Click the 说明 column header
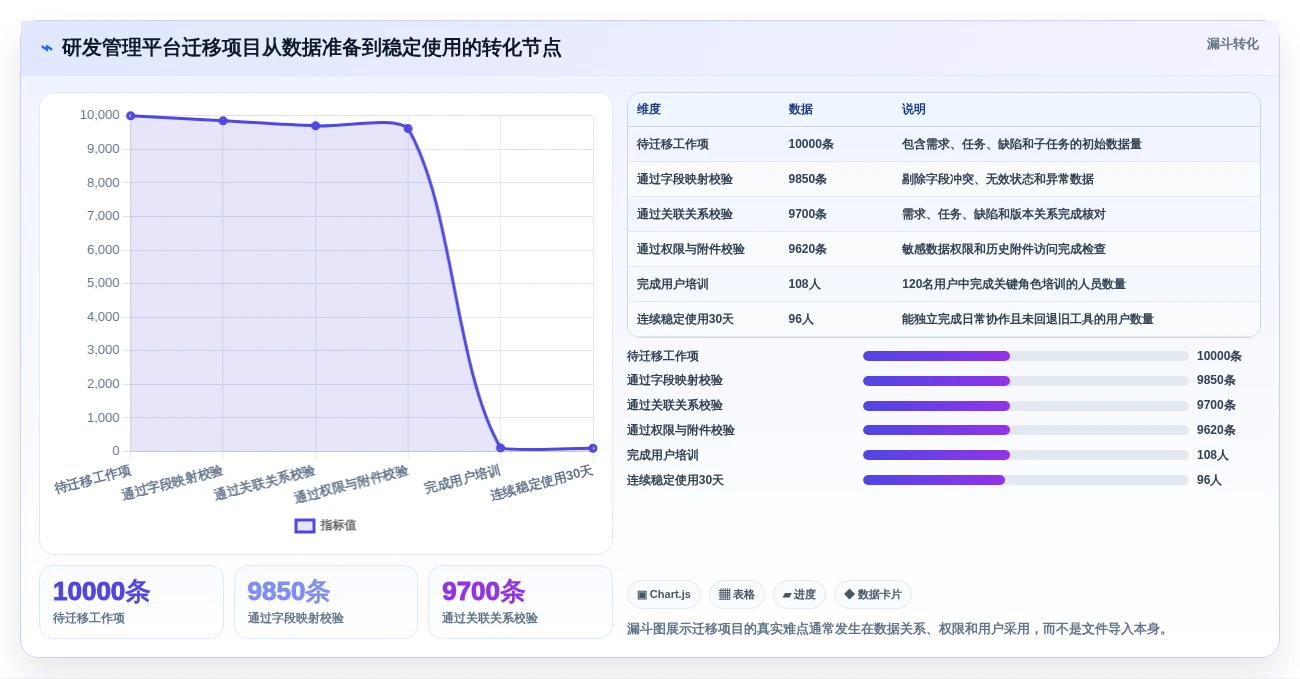1300x679 pixels. click(x=914, y=109)
